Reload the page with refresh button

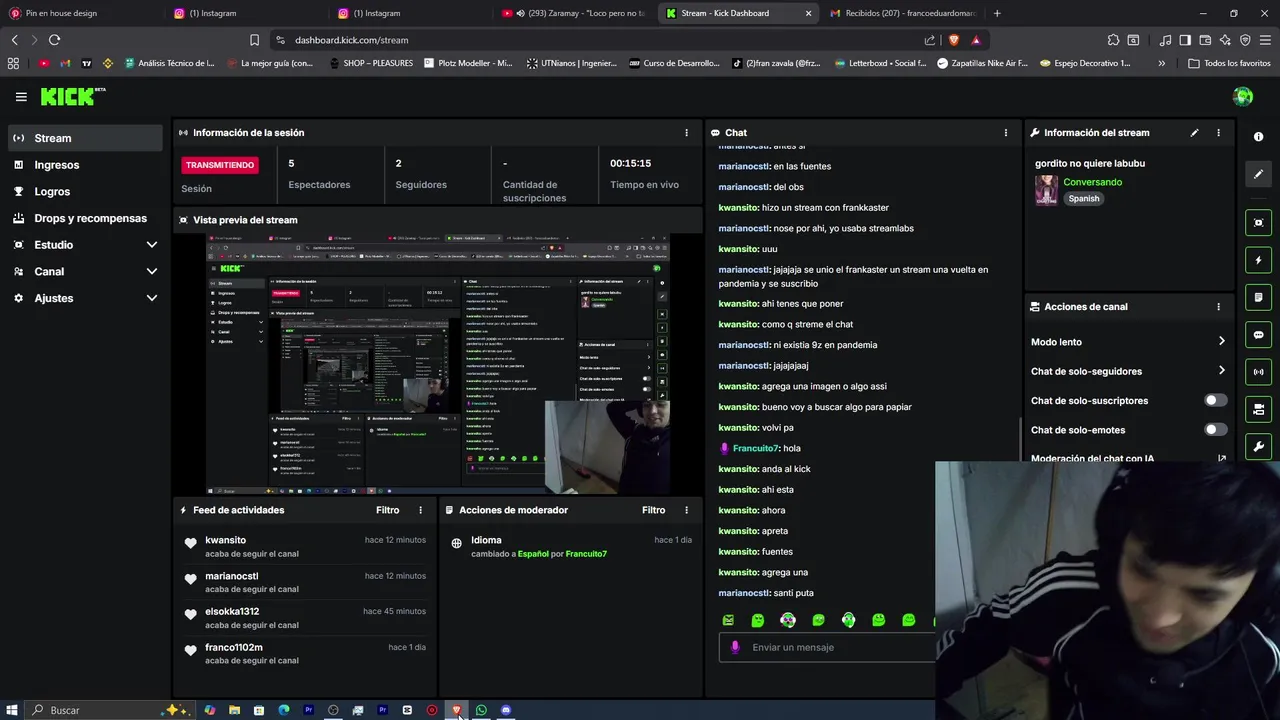pos(54,40)
